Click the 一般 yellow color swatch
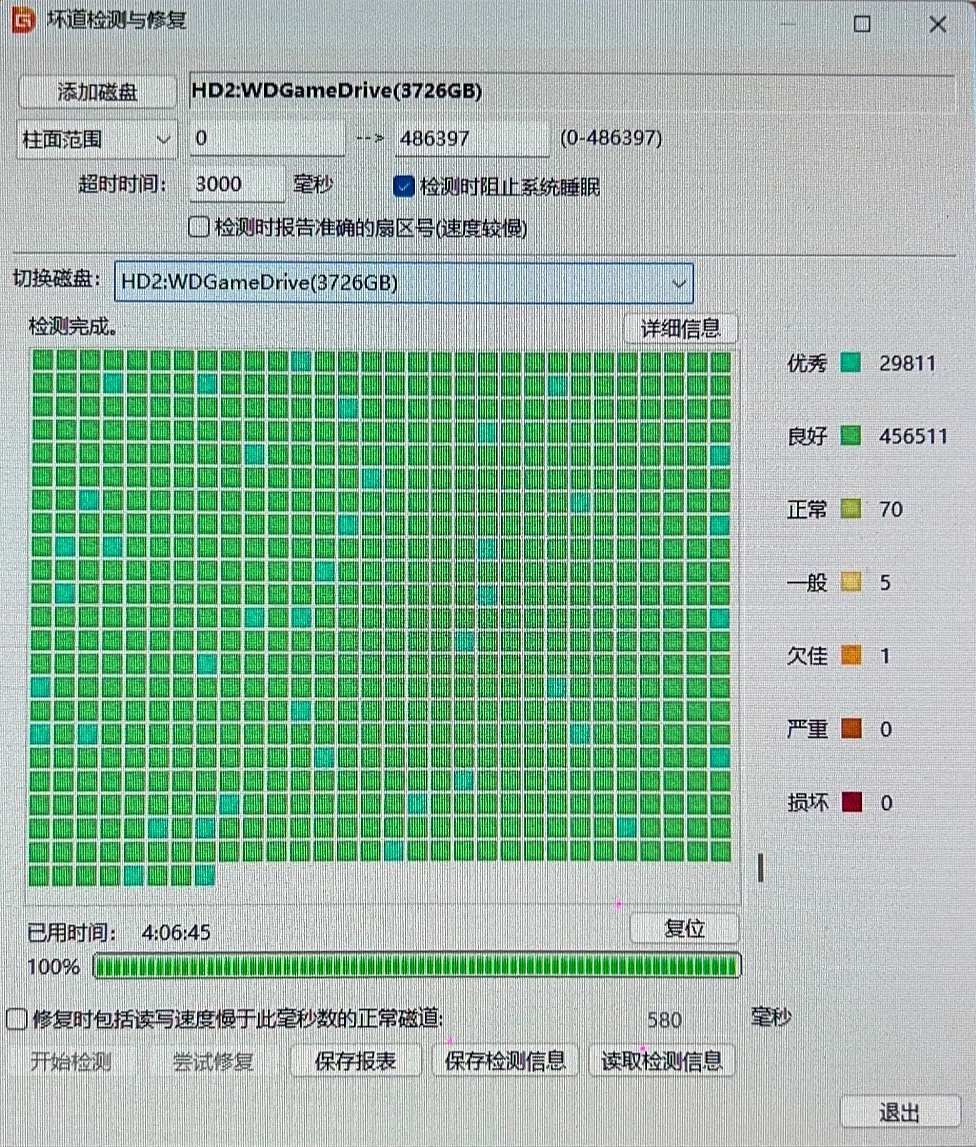The width and height of the screenshot is (976, 1147). (x=850, y=582)
